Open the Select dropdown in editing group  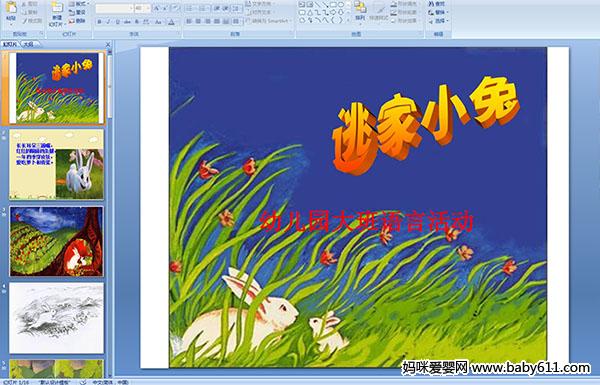pyautogui.click(x=439, y=21)
